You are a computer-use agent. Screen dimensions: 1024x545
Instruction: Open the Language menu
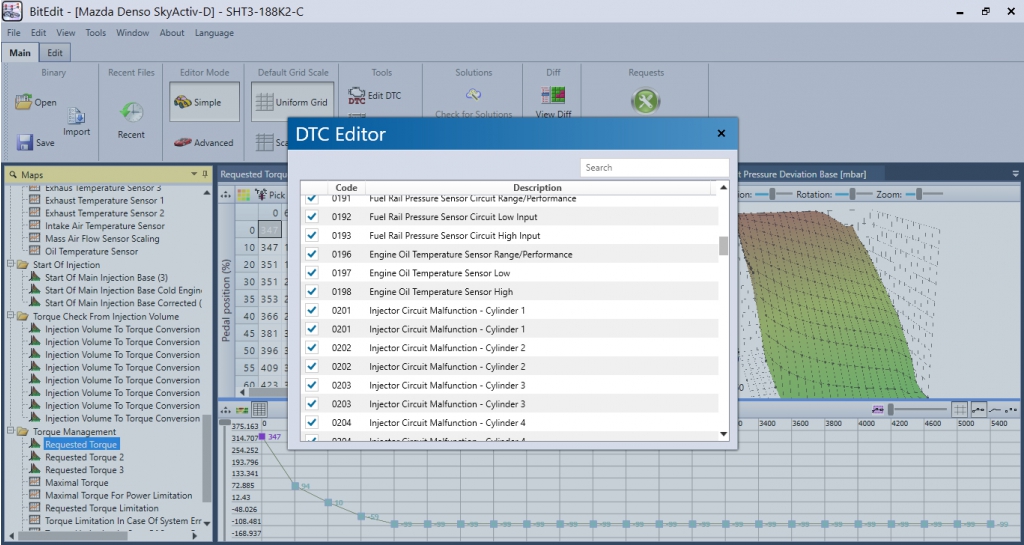point(214,33)
